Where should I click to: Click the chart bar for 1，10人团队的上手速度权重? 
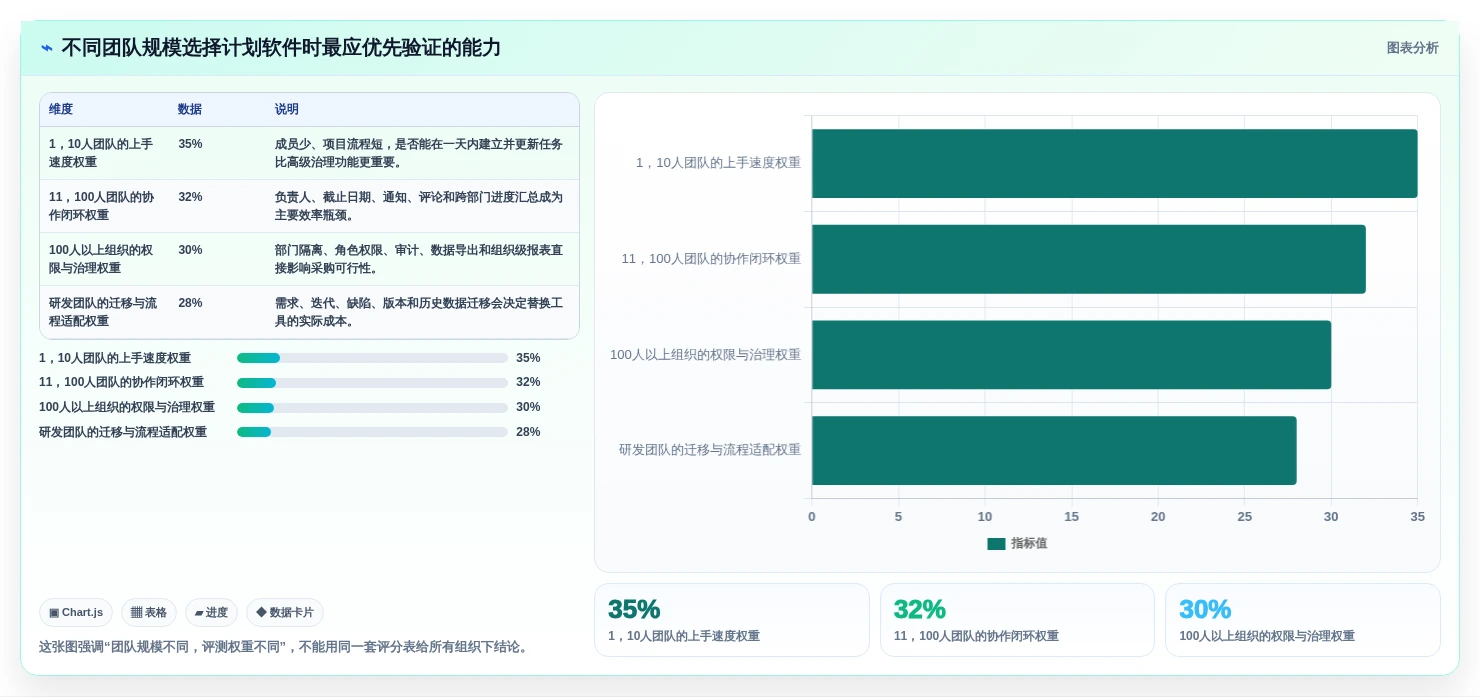pos(1114,163)
